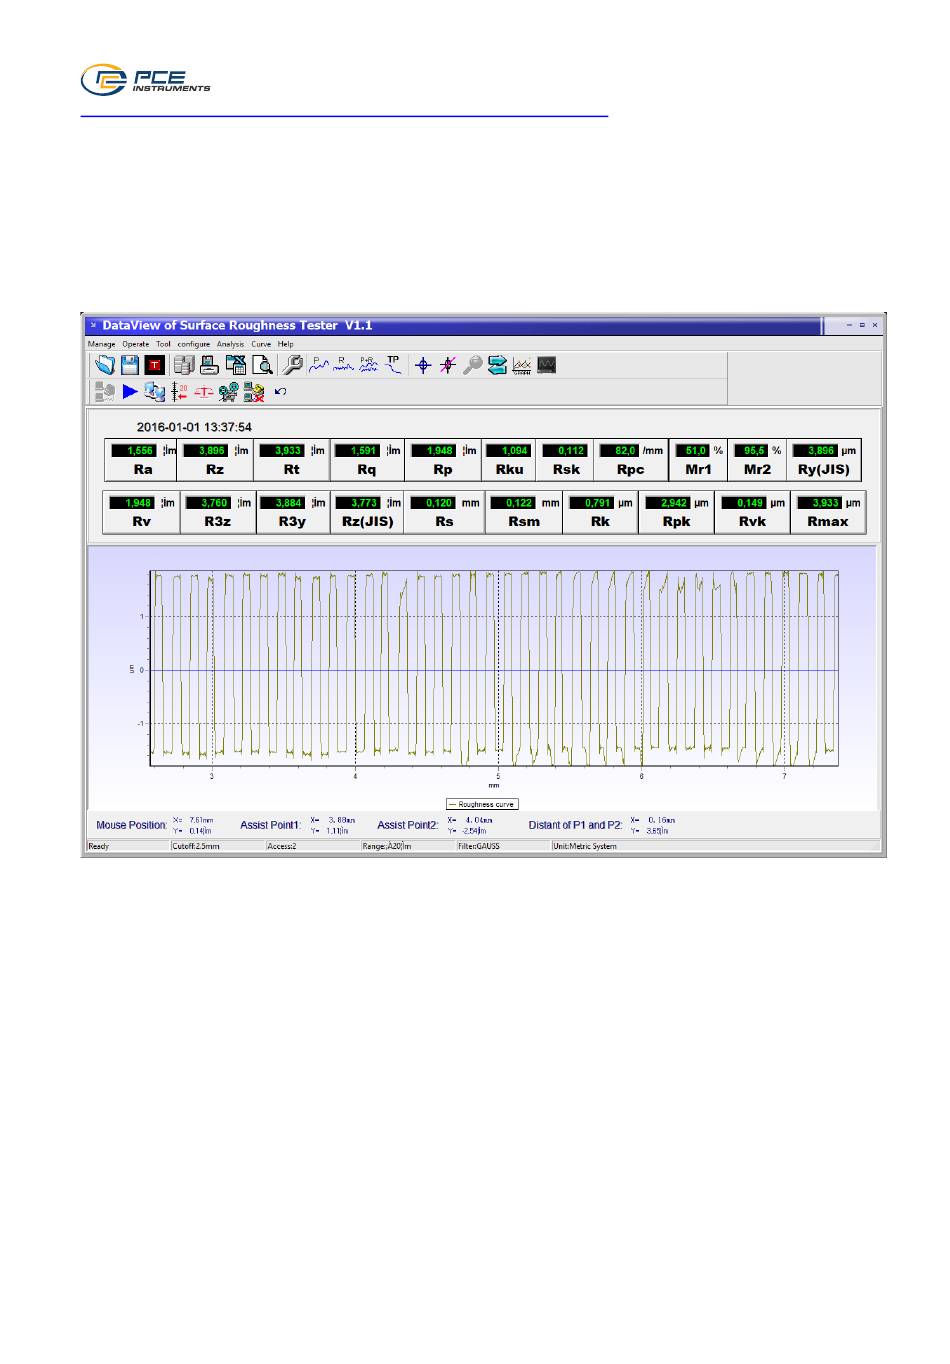The height and width of the screenshot is (1364, 950).
Task: Open the configure menu
Action: (x=194, y=344)
